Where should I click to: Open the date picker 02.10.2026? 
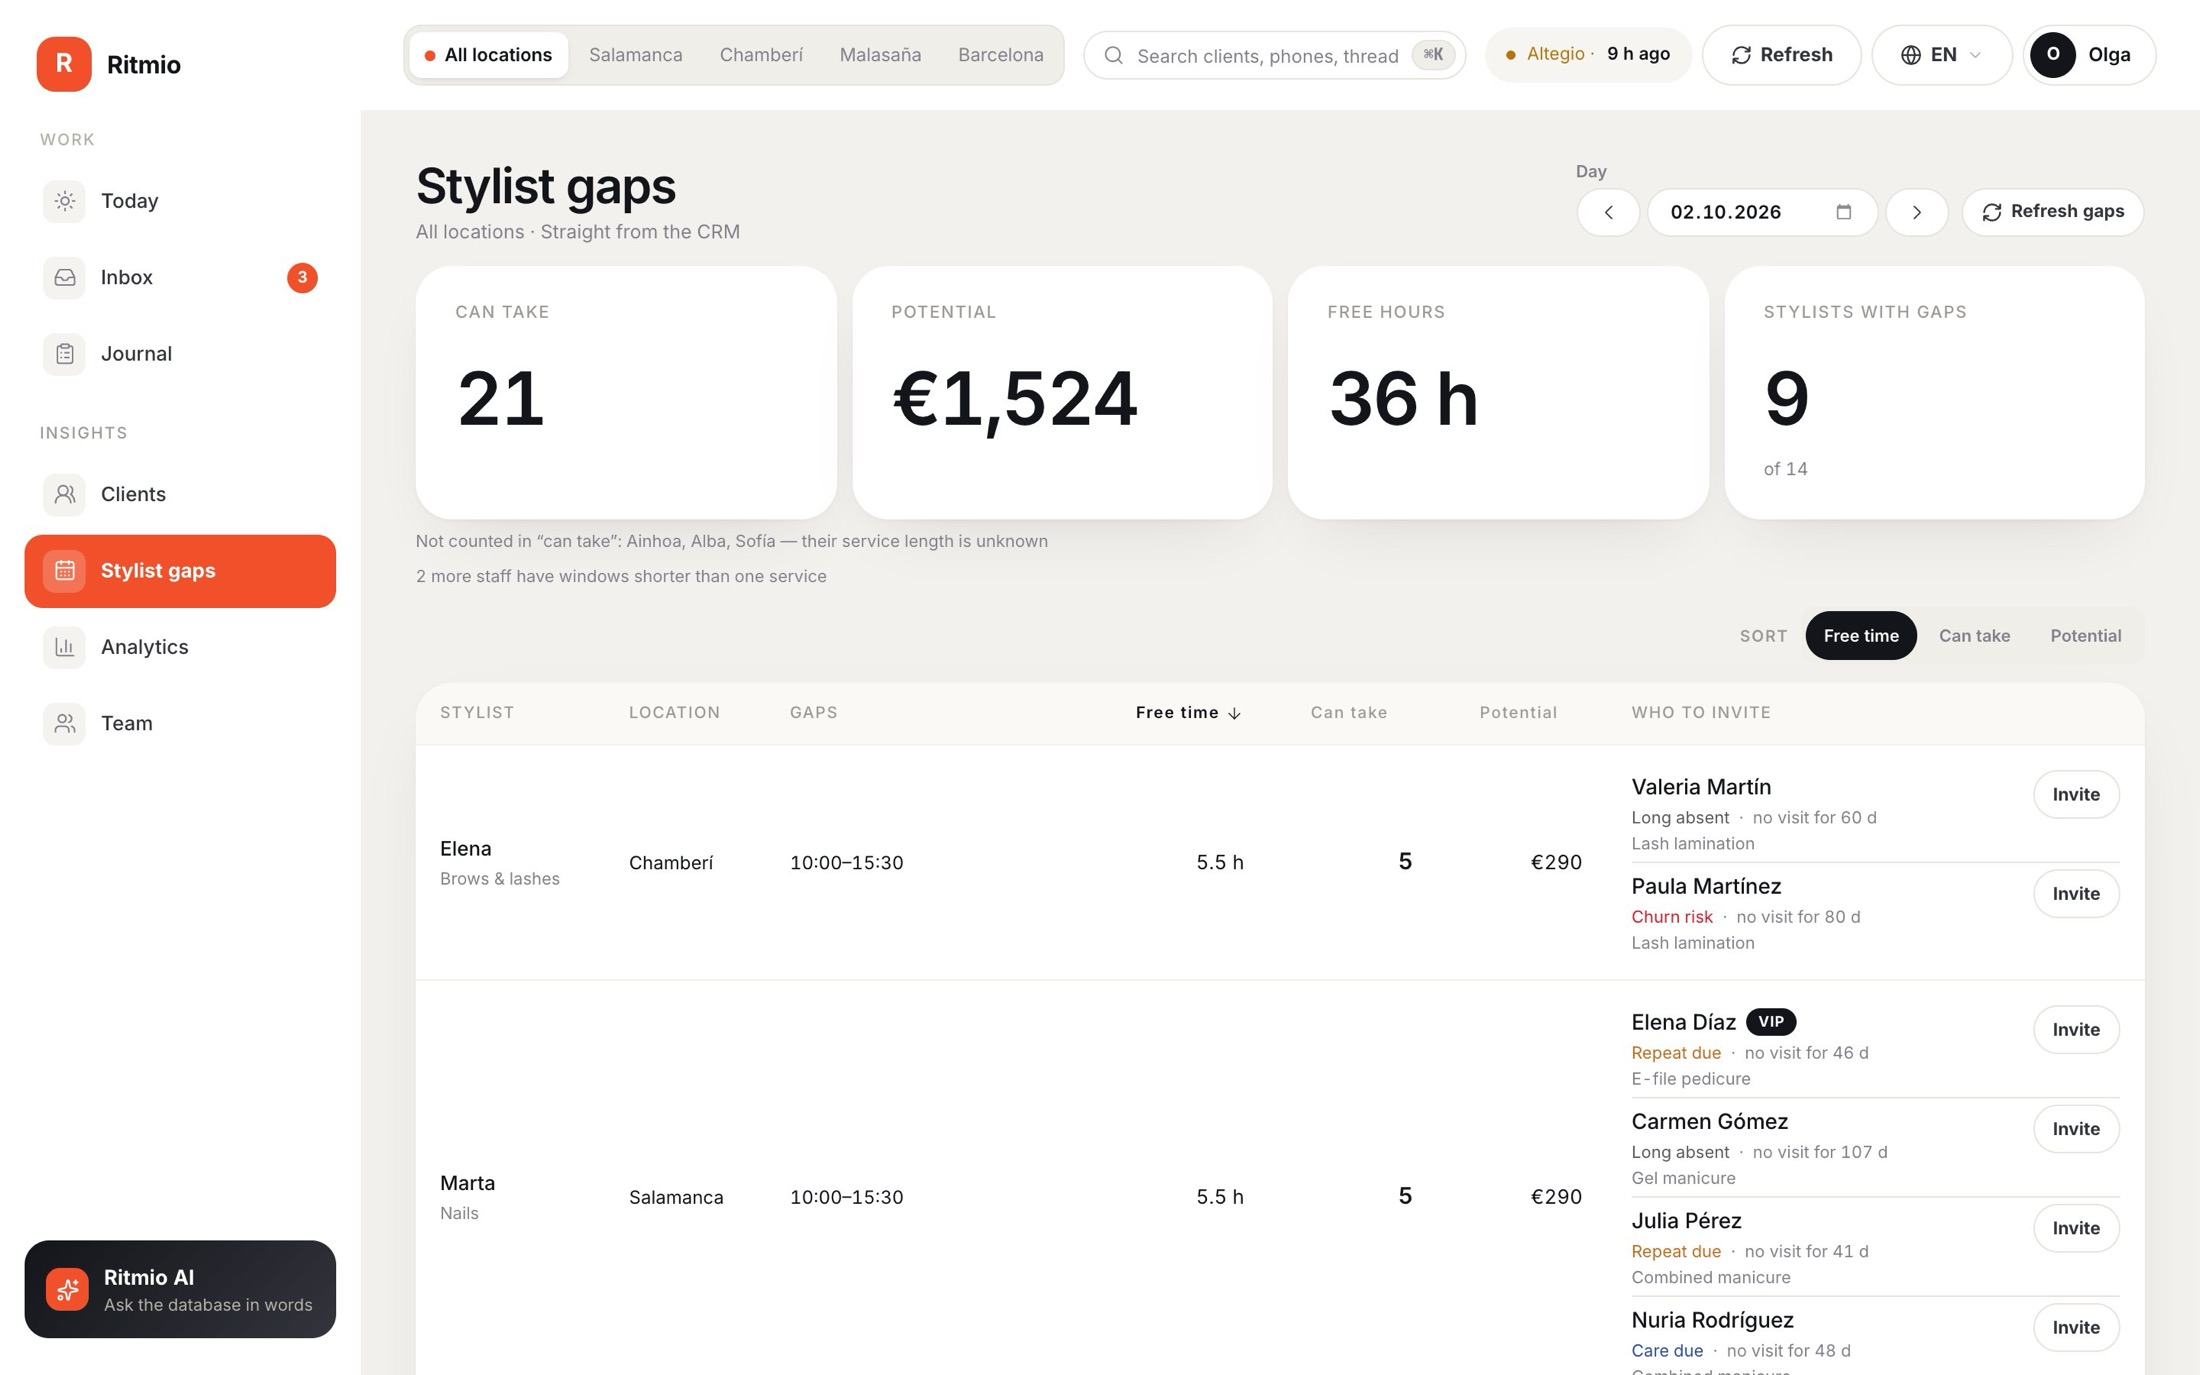(x=1761, y=212)
